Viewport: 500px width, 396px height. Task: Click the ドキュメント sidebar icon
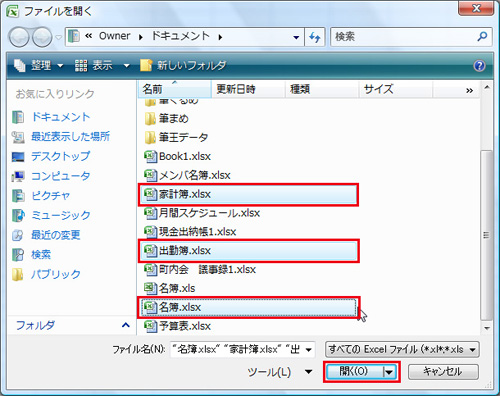click(18, 117)
